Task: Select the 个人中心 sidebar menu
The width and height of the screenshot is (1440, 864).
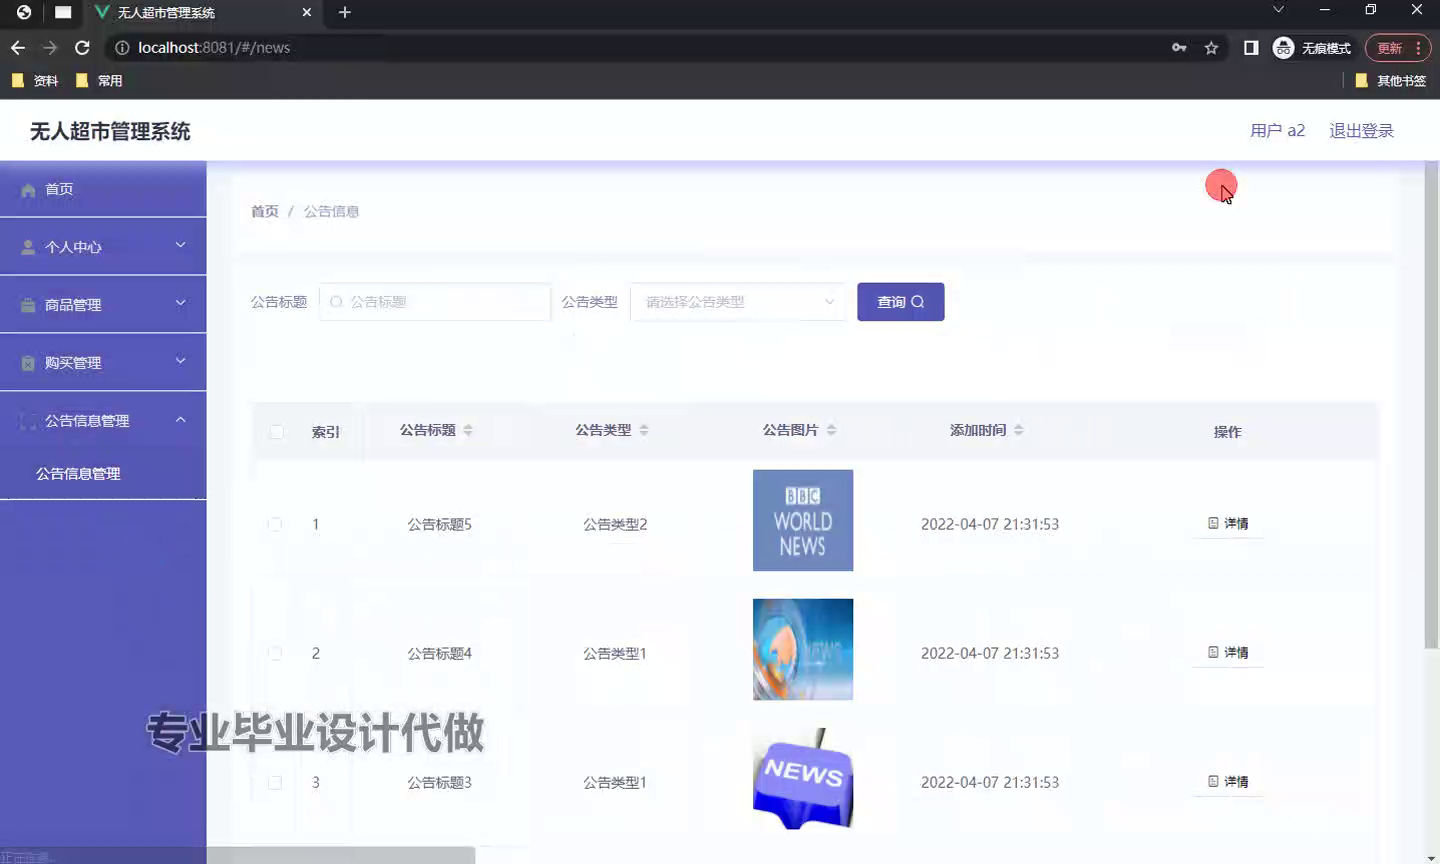Action: (103, 247)
